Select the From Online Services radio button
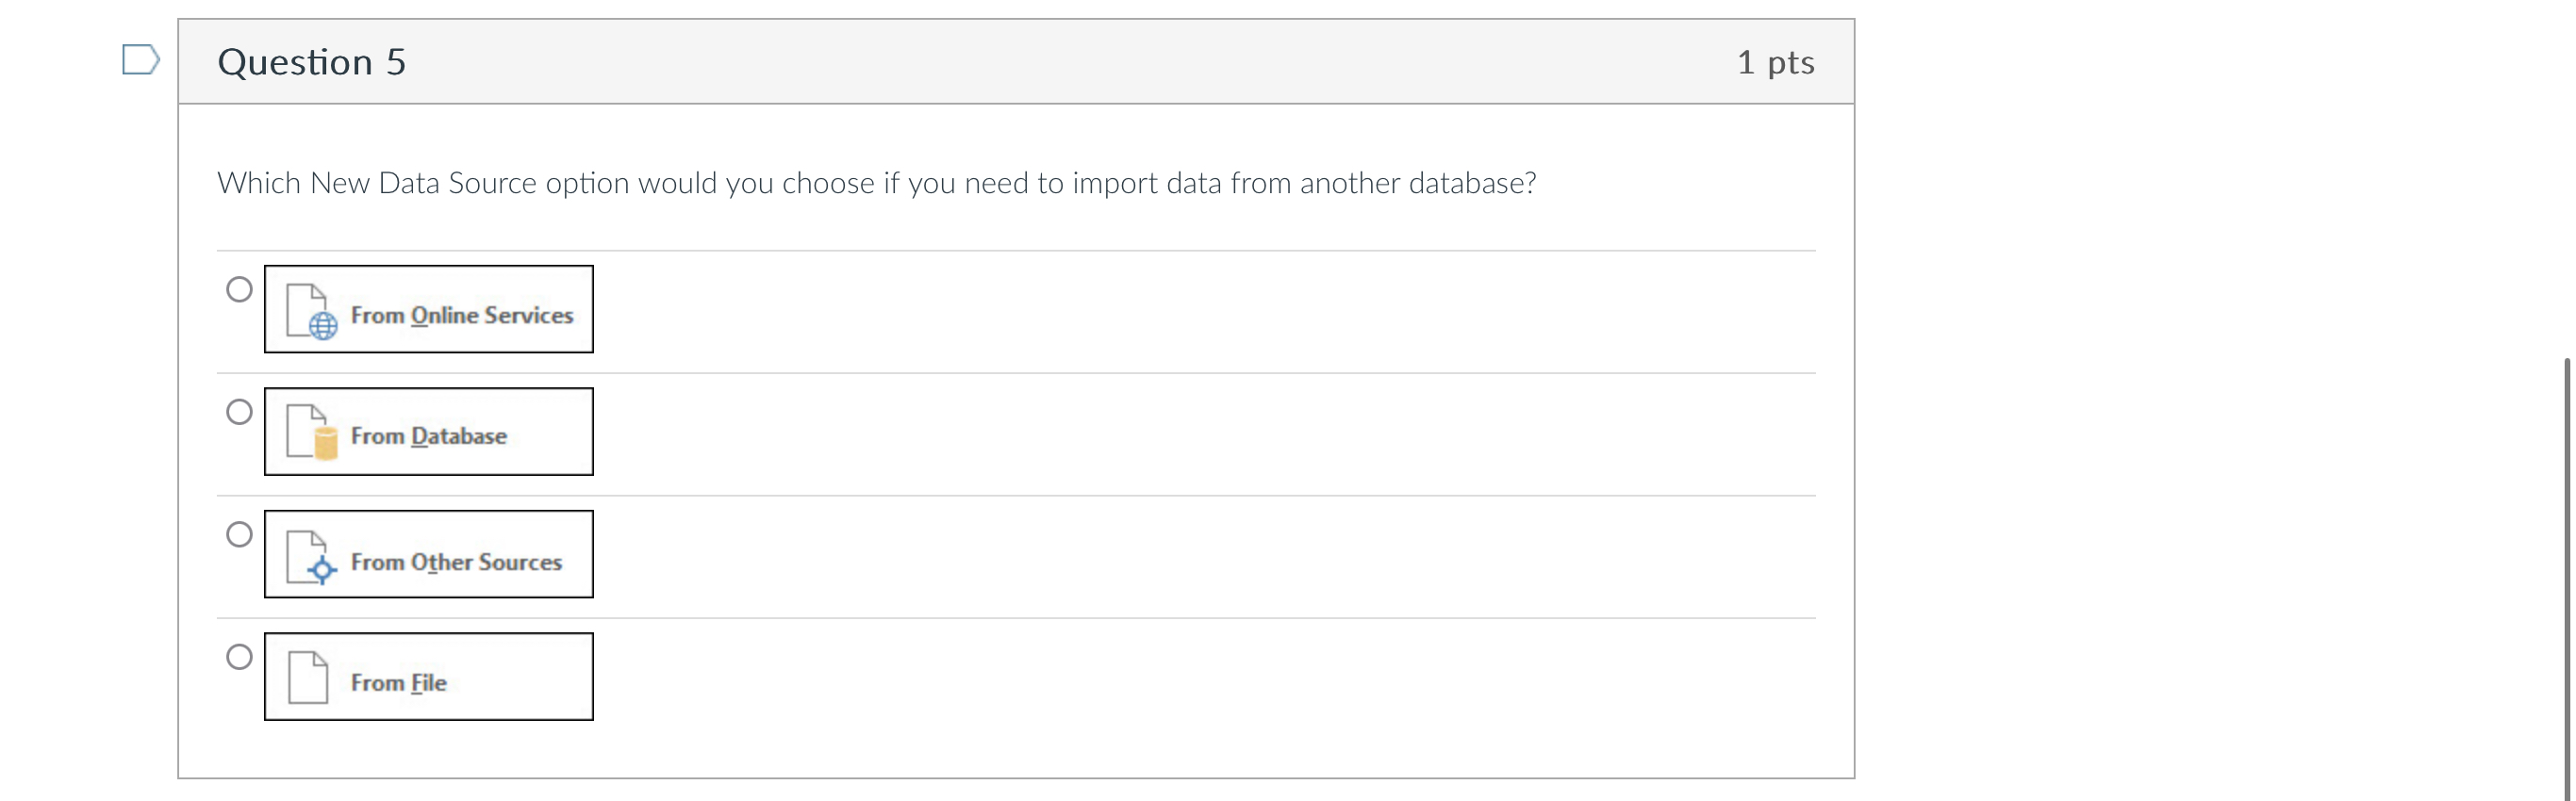 click(239, 290)
